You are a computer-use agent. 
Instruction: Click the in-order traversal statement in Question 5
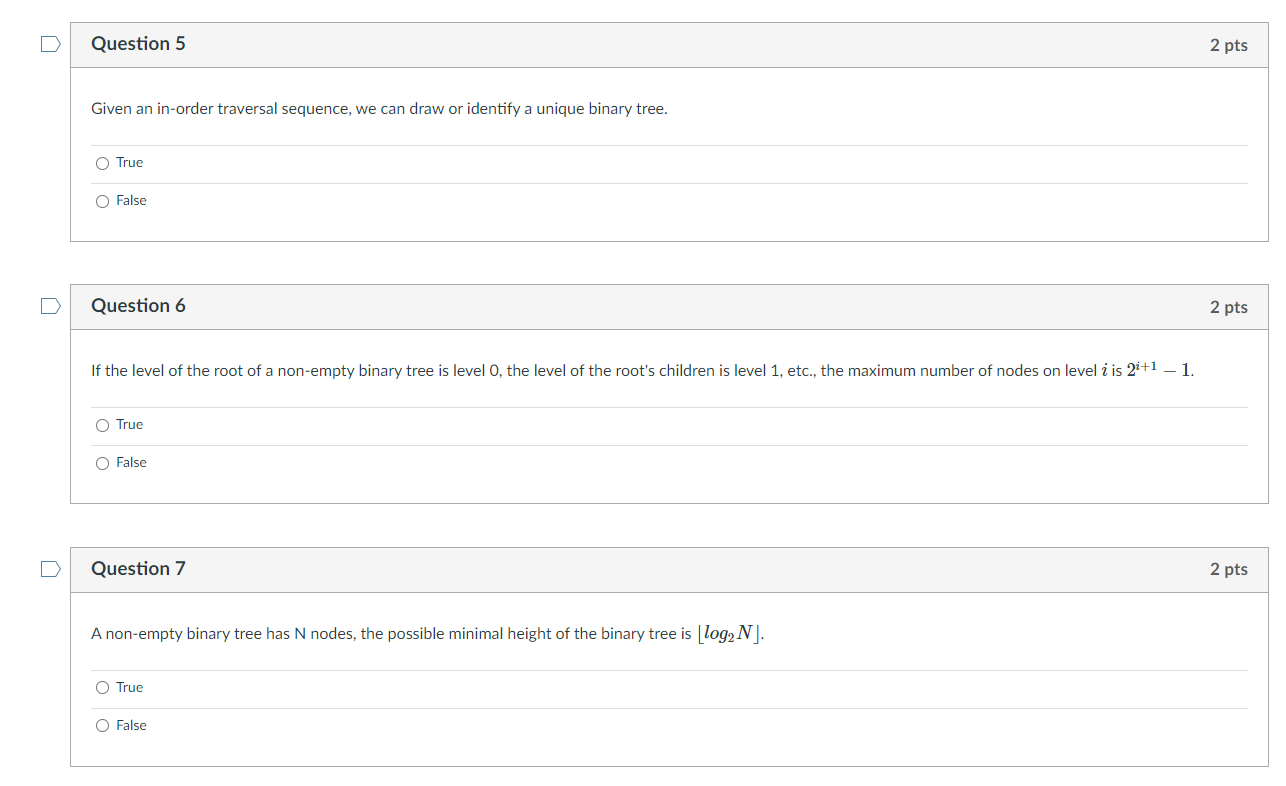(379, 108)
